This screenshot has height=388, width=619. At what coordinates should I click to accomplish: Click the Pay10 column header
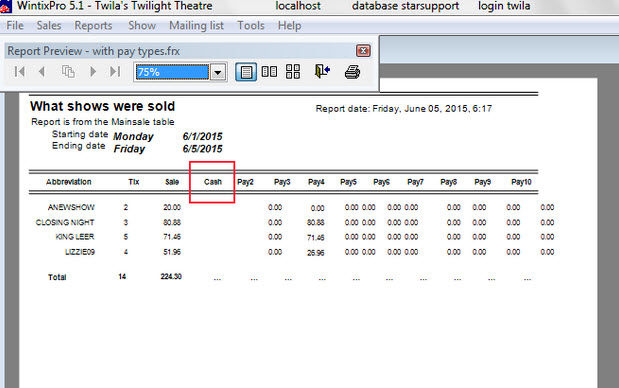tap(521, 182)
